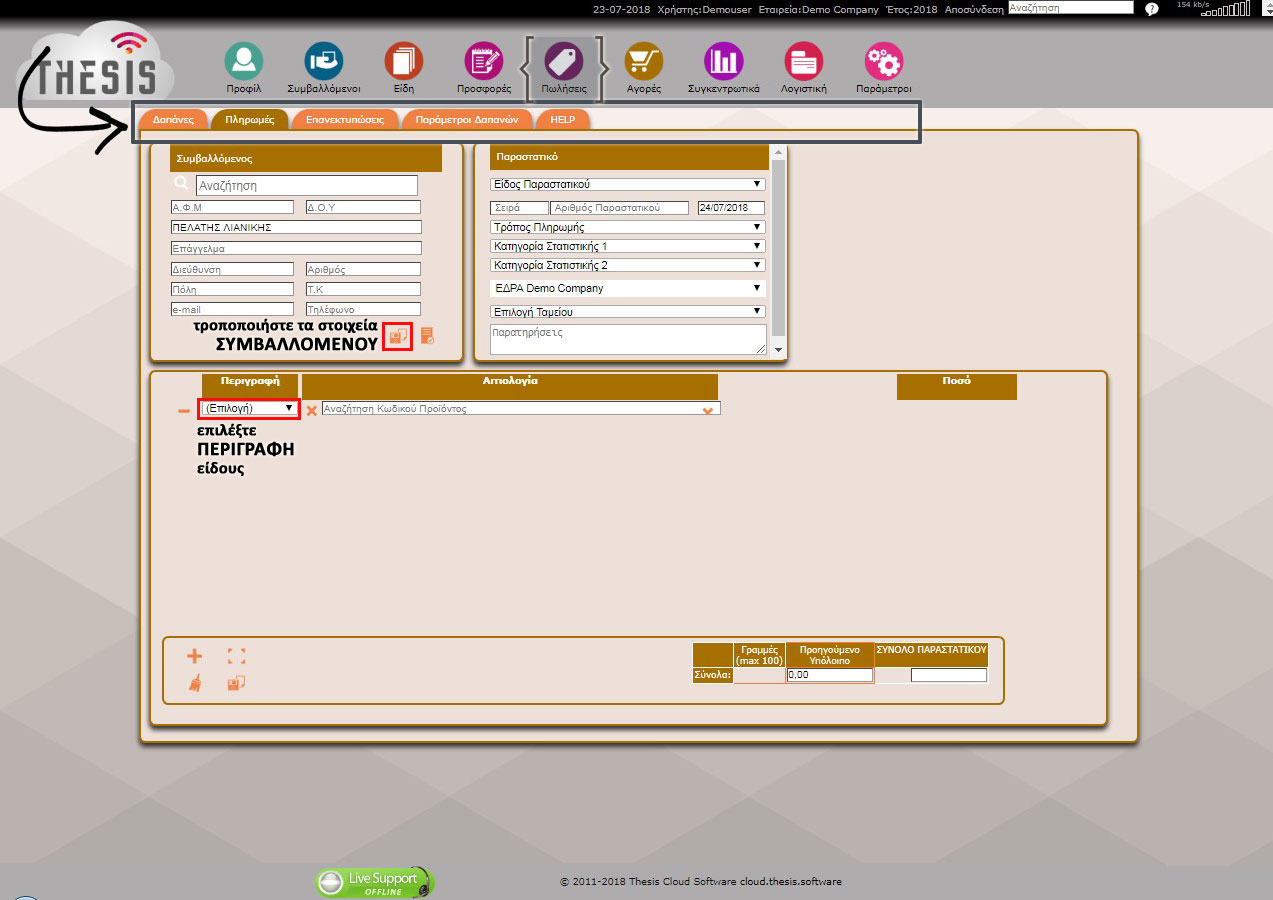
Task: Expand the Επιλογή Ταμείου dropdown
Action: pyautogui.click(x=627, y=312)
